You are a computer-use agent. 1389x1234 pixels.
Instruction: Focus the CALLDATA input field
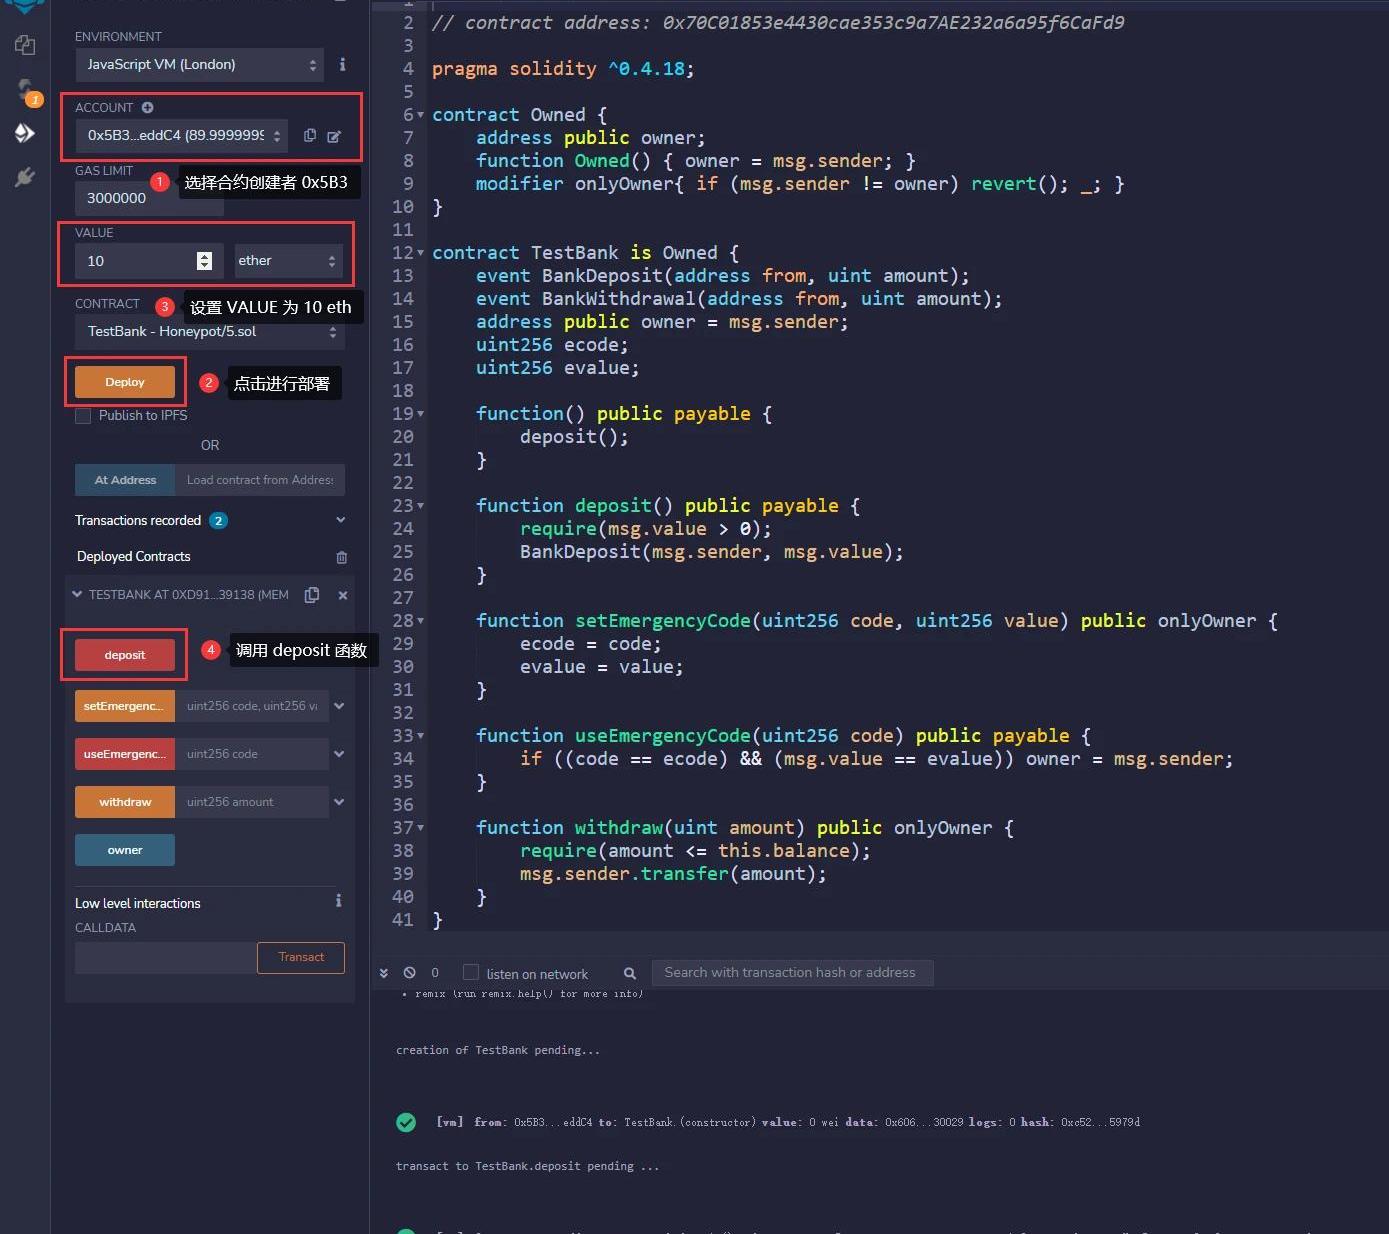(x=166, y=957)
